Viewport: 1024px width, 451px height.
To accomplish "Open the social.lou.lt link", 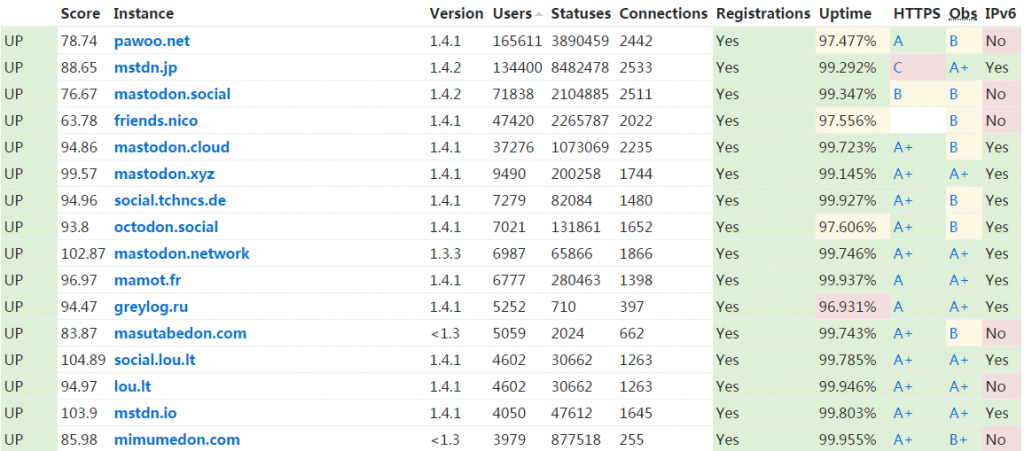I will (x=155, y=360).
